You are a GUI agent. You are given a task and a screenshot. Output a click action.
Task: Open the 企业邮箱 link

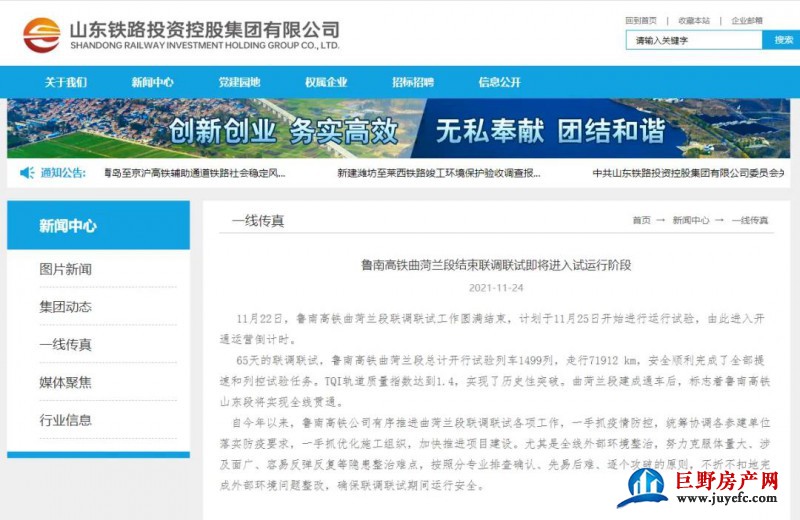747,20
